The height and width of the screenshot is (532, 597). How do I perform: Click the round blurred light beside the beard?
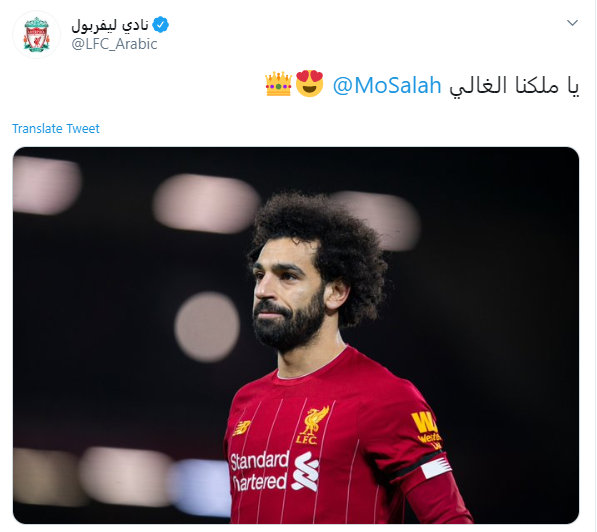click(207, 327)
